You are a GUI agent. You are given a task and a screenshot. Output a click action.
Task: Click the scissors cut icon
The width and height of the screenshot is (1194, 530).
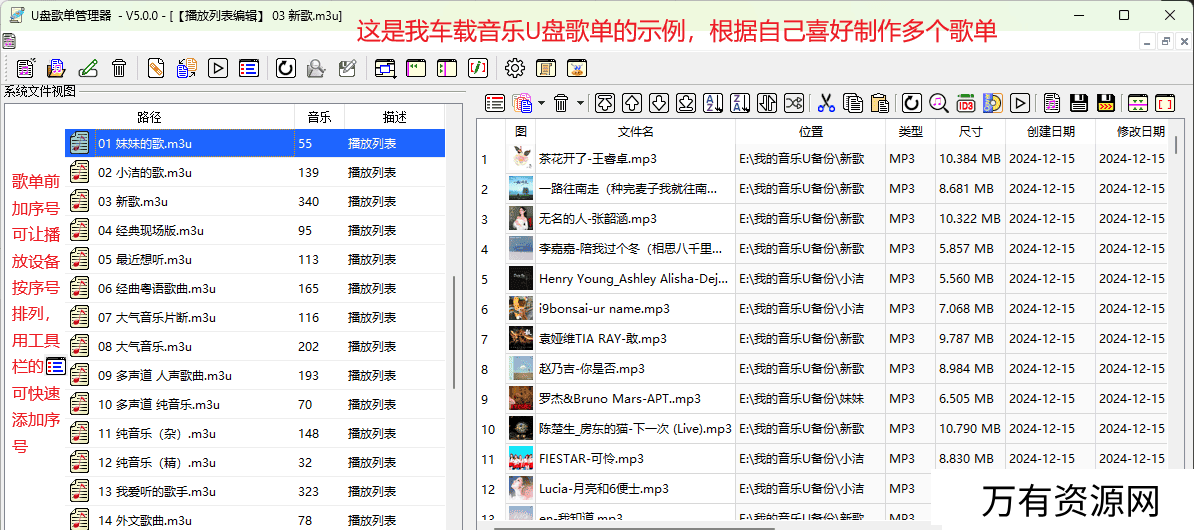coord(826,102)
